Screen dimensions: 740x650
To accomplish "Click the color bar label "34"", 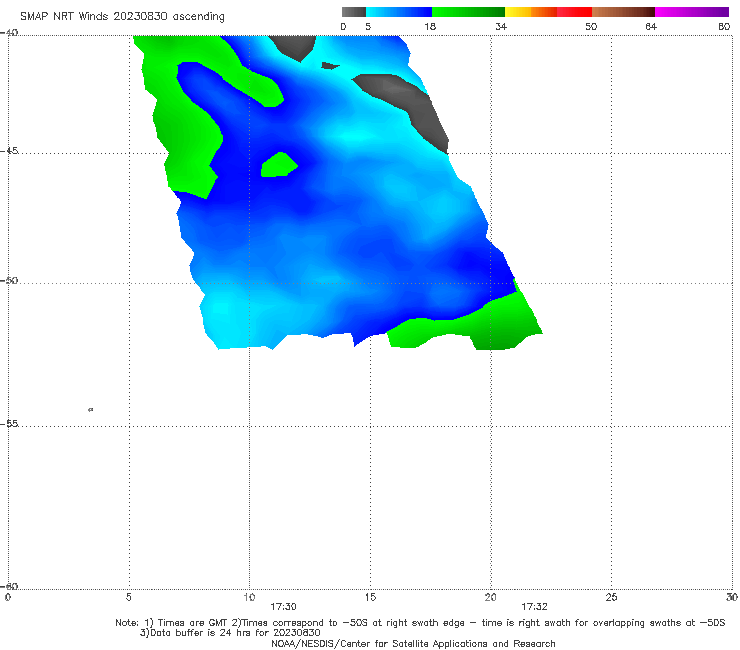I will pyautogui.click(x=501, y=26).
